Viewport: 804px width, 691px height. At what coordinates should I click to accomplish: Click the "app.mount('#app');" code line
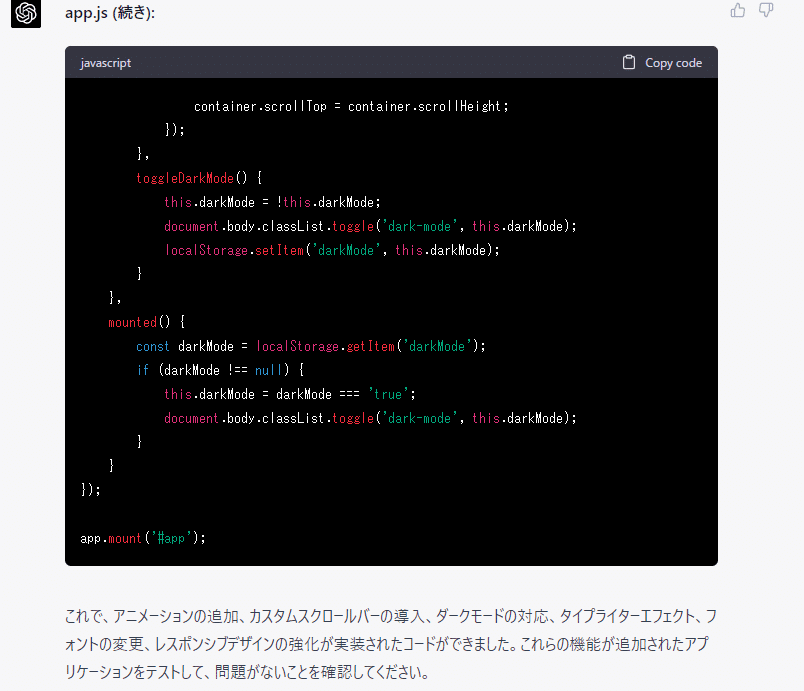coord(143,538)
